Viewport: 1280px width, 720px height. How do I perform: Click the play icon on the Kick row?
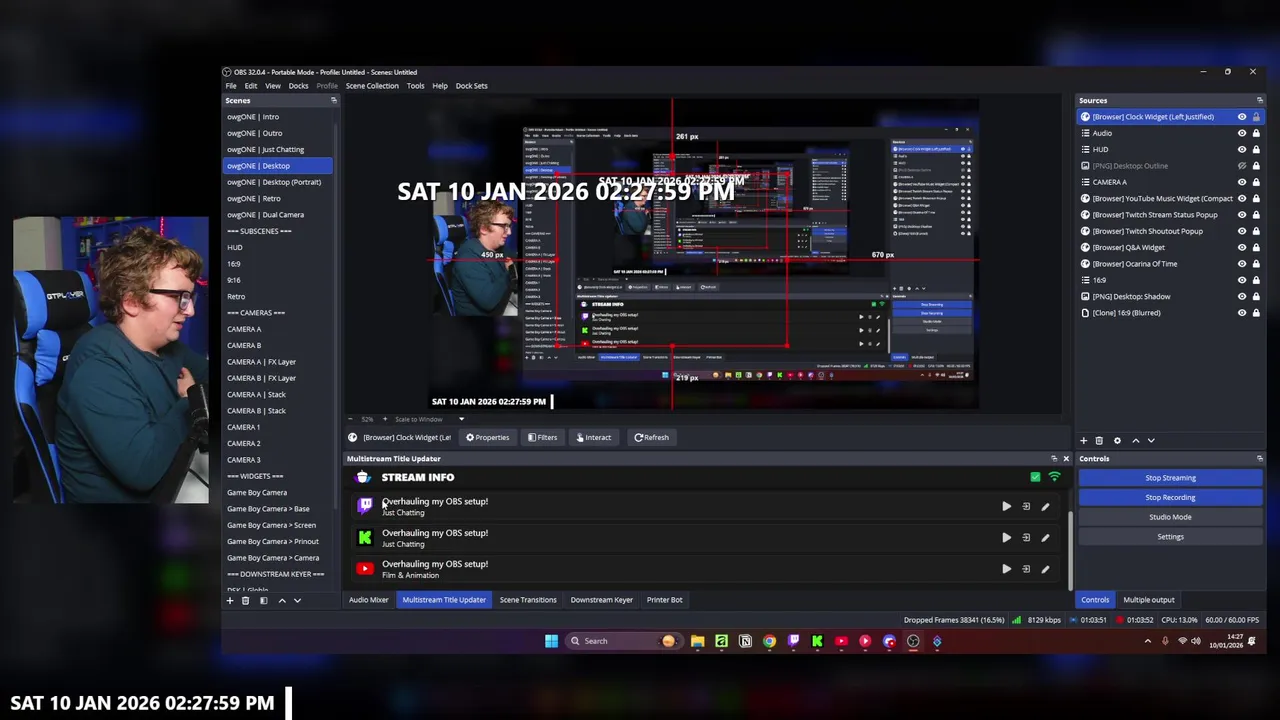[x=1006, y=538]
